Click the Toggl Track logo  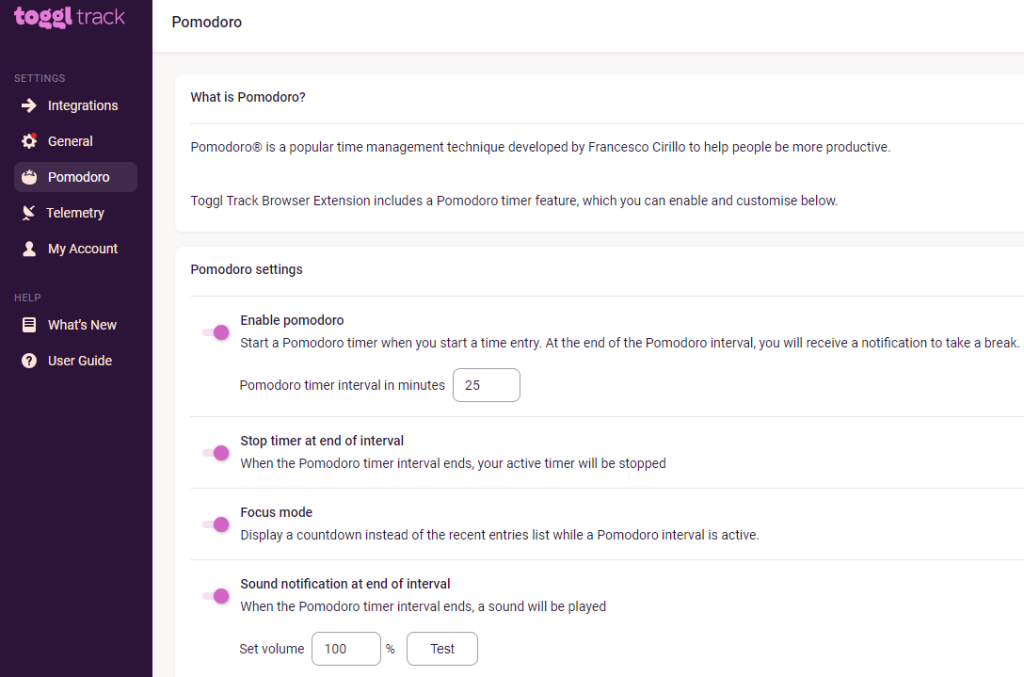pyautogui.click(x=70, y=18)
